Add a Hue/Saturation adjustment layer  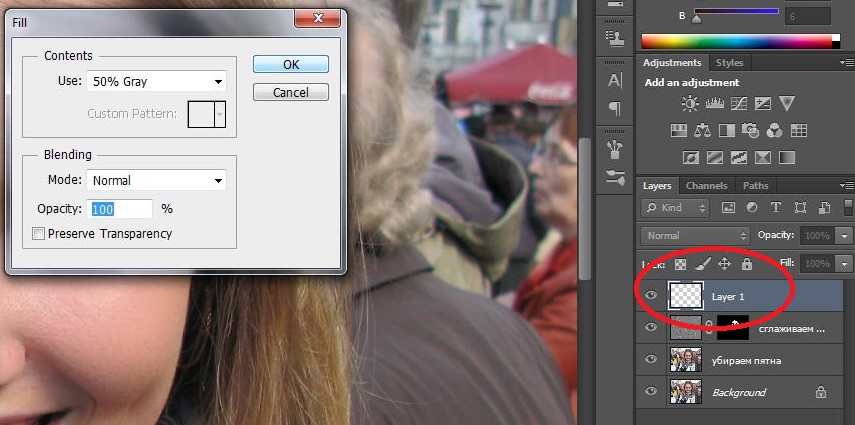click(678, 131)
